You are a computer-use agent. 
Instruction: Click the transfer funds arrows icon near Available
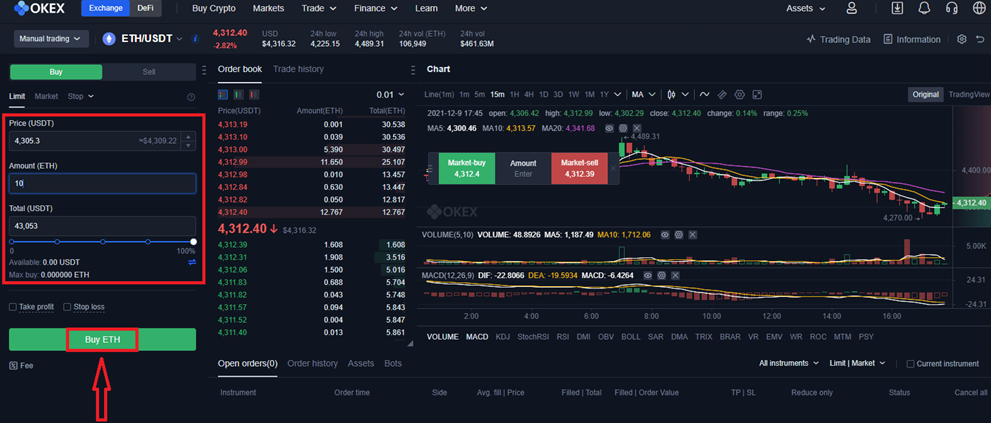192,262
